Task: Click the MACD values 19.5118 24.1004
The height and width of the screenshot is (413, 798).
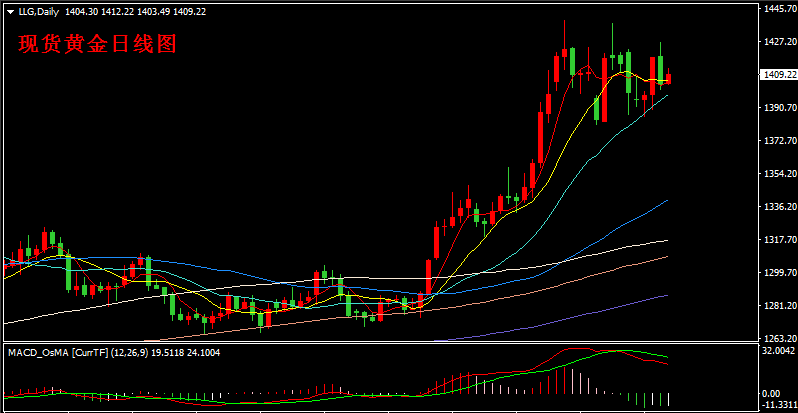Action: coord(185,352)
